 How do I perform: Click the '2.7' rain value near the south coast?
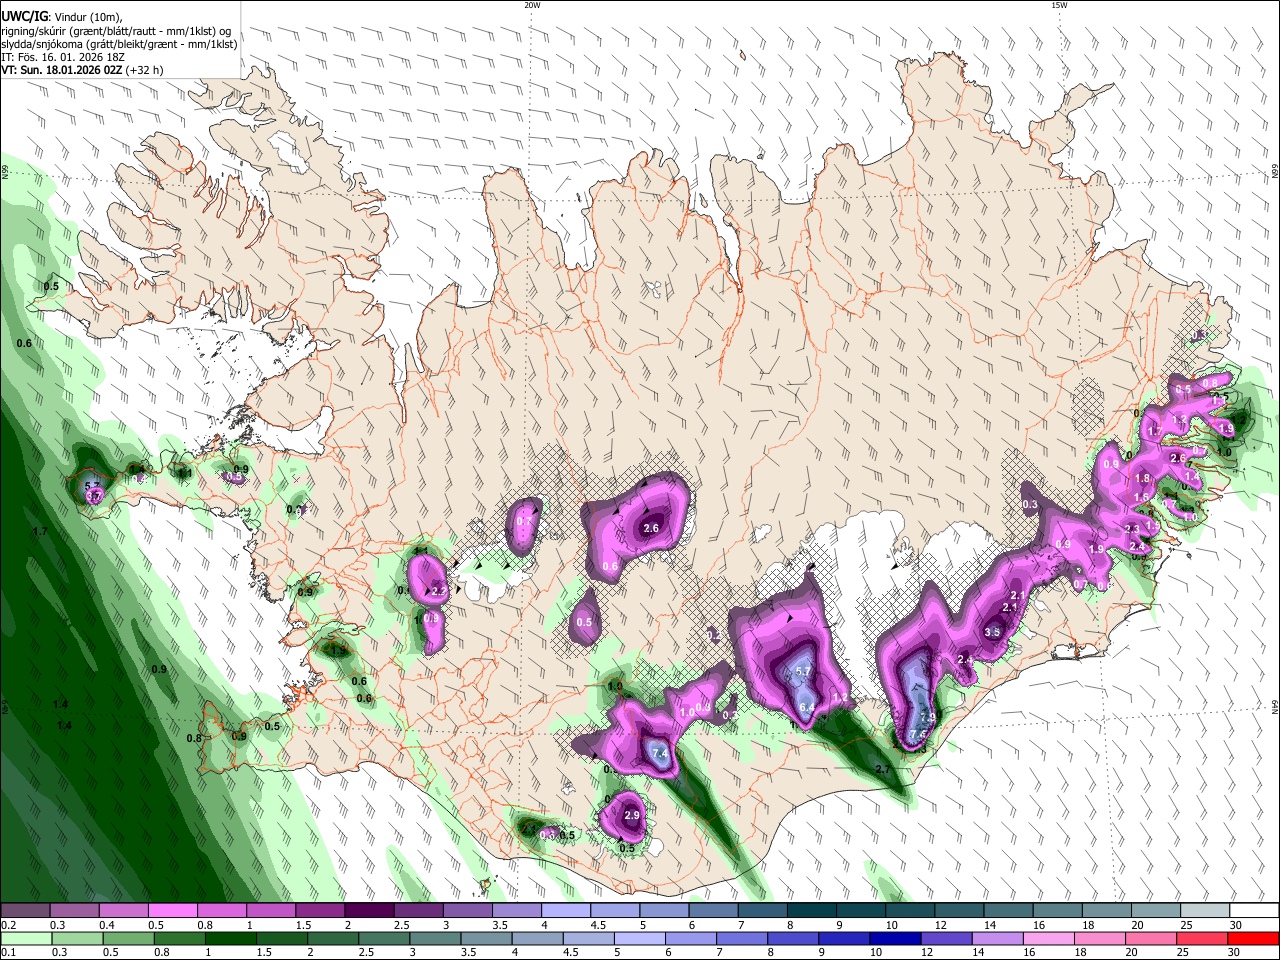click(x=882, y=769)
